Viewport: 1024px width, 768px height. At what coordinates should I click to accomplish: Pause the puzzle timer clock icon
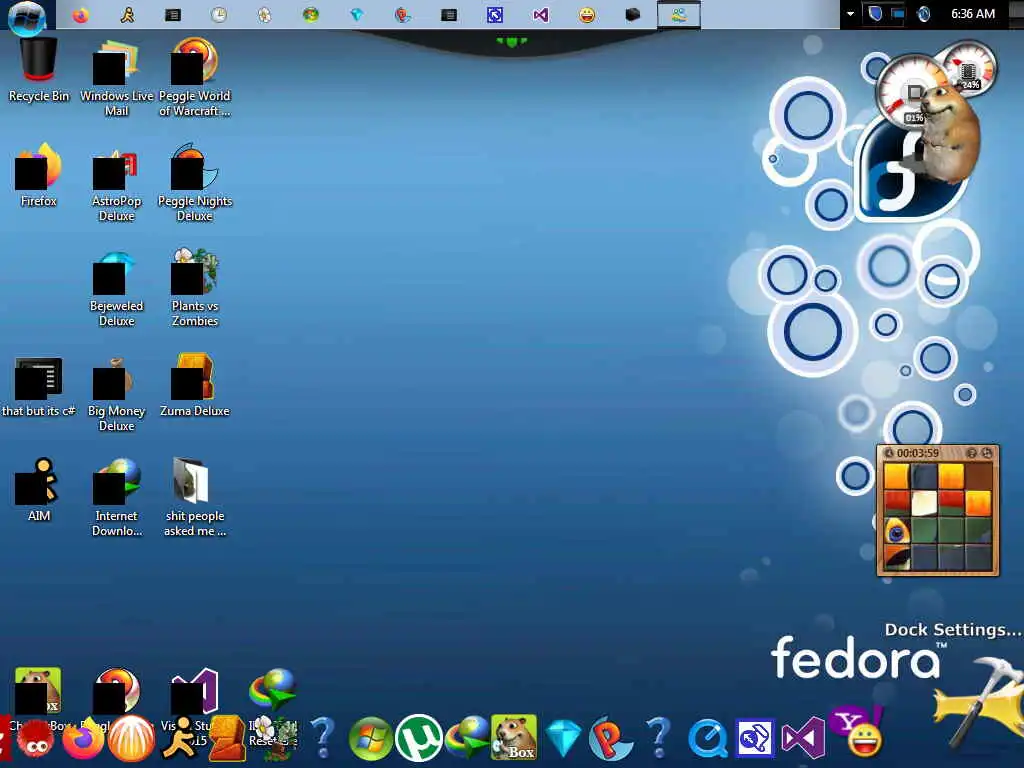[888, 453]
